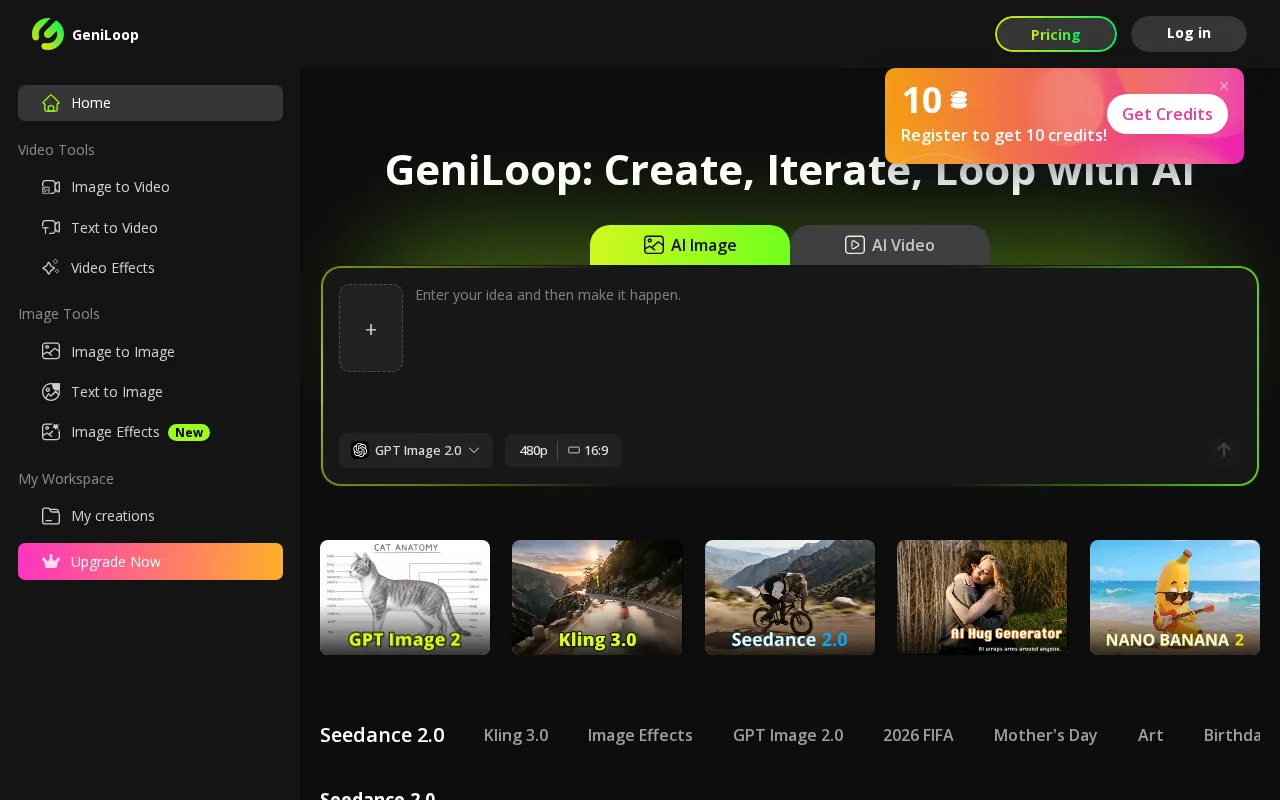Viewport: 1280px width, 800px height.
Task: Open the GPT Image 2 cat anatomy thumbnail
Action: pyautogui.click(x=405, y=598)
